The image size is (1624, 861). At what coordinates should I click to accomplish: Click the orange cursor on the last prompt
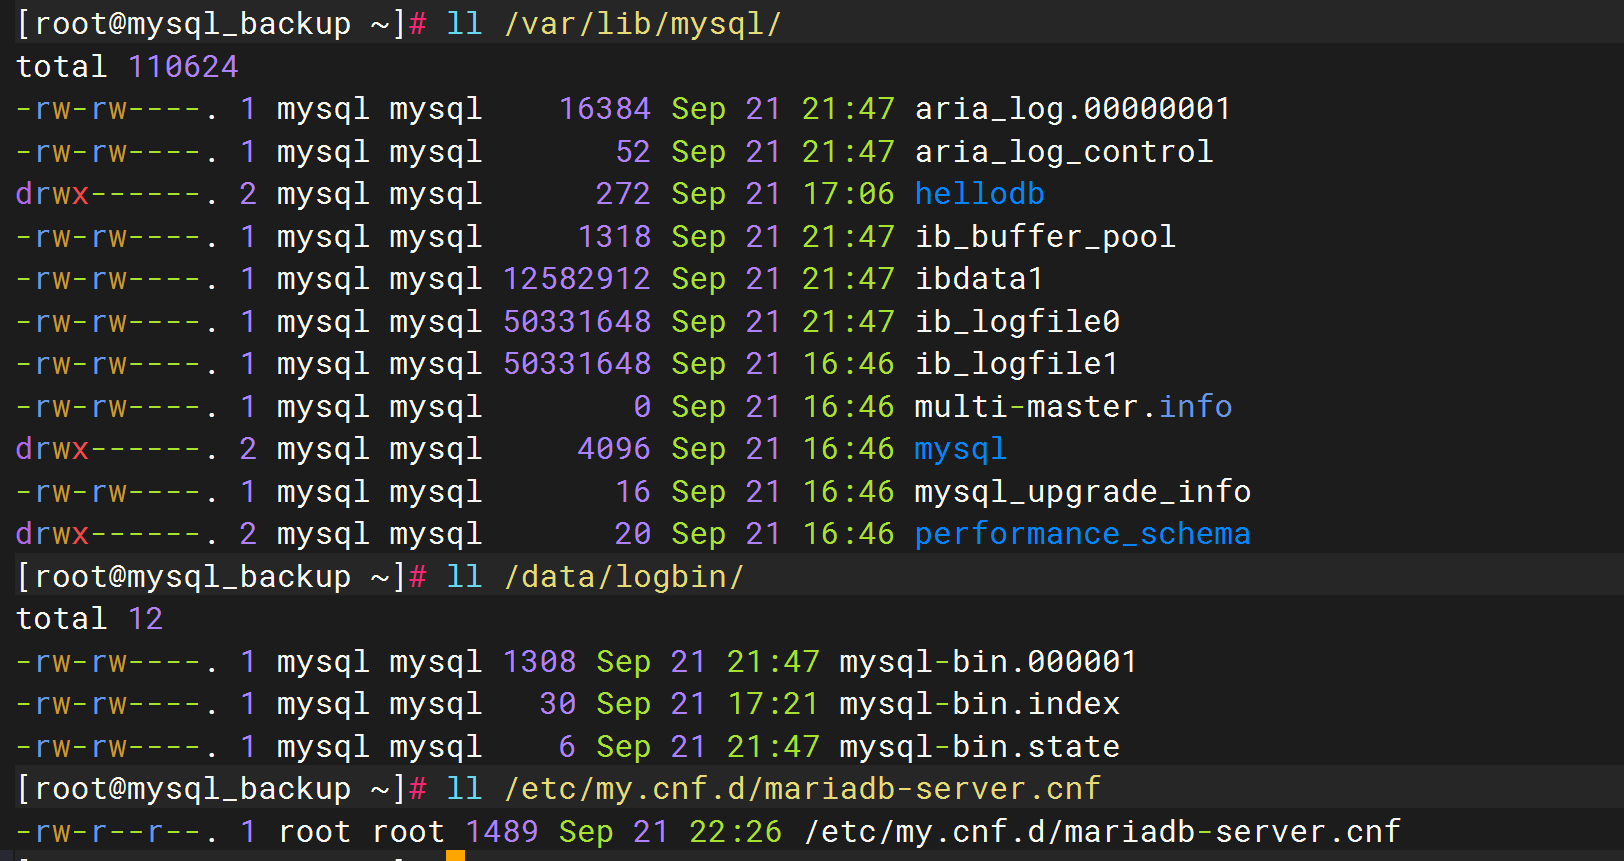tap(455, 856)
